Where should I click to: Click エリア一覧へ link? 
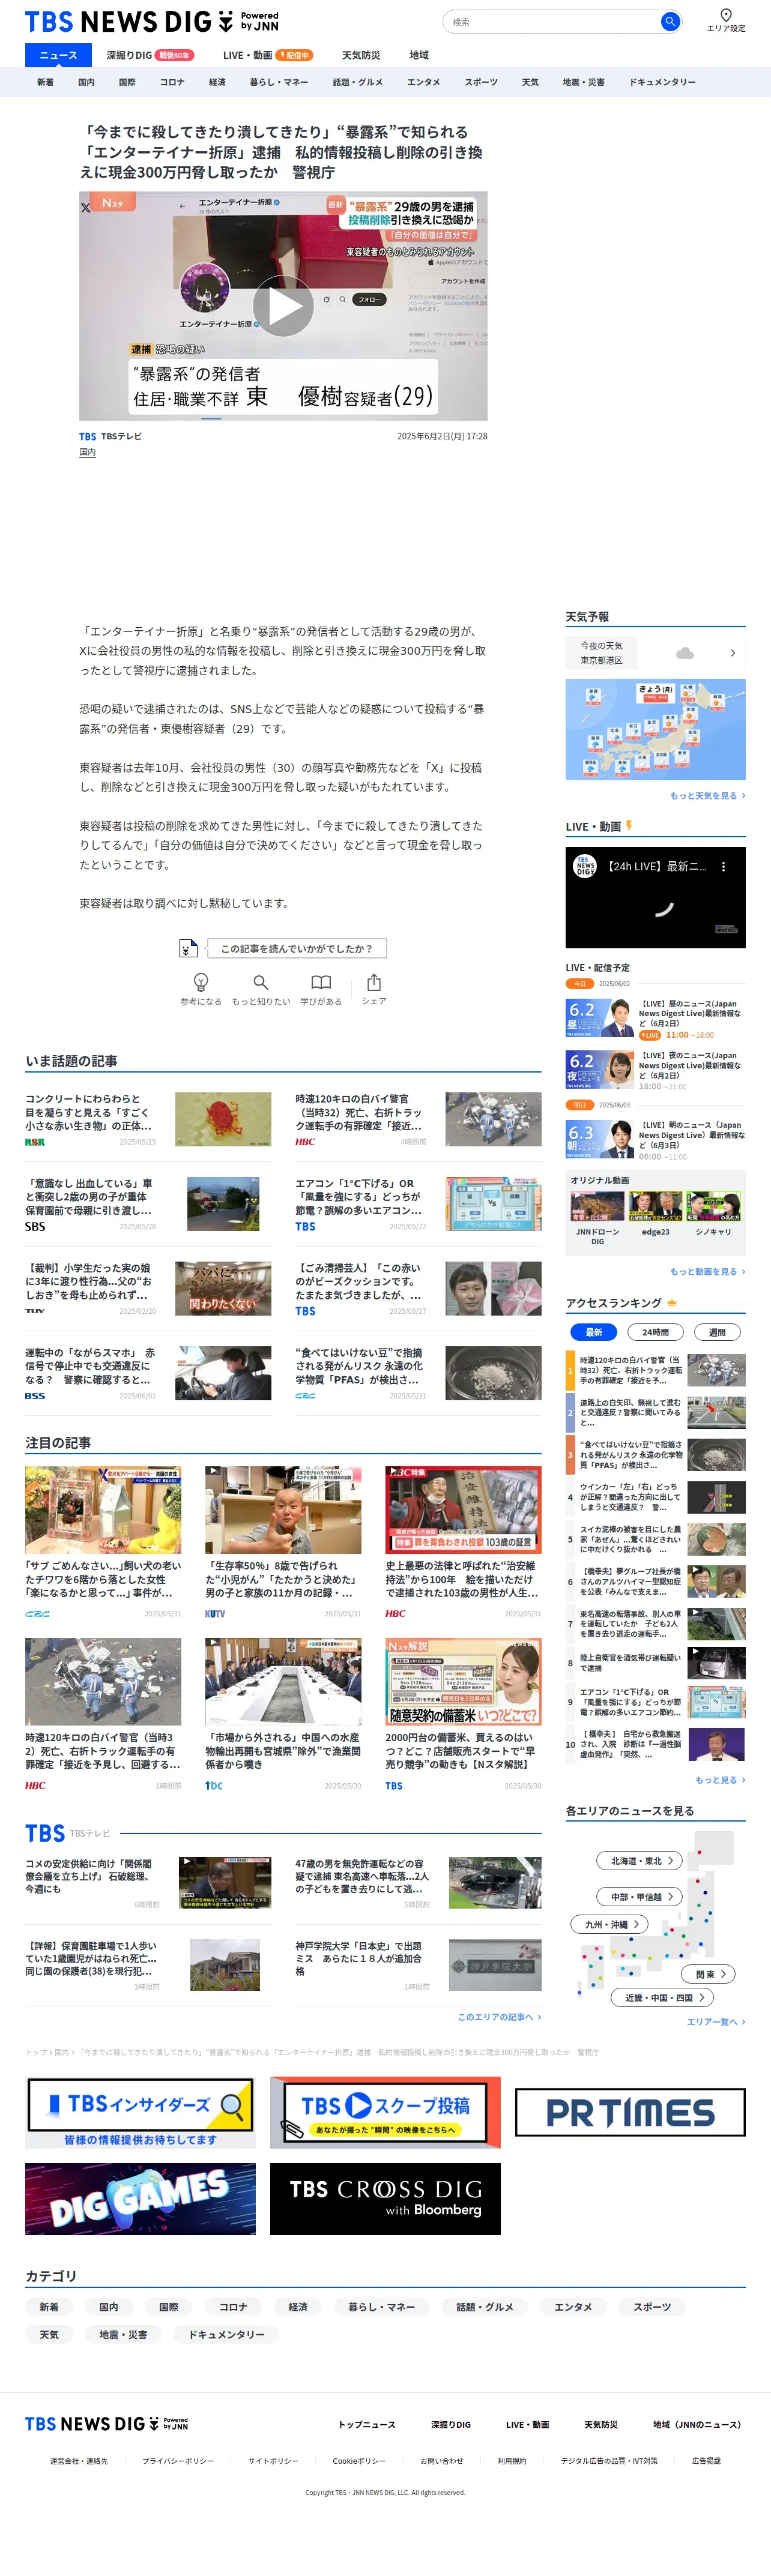(x=716, y=2021)
